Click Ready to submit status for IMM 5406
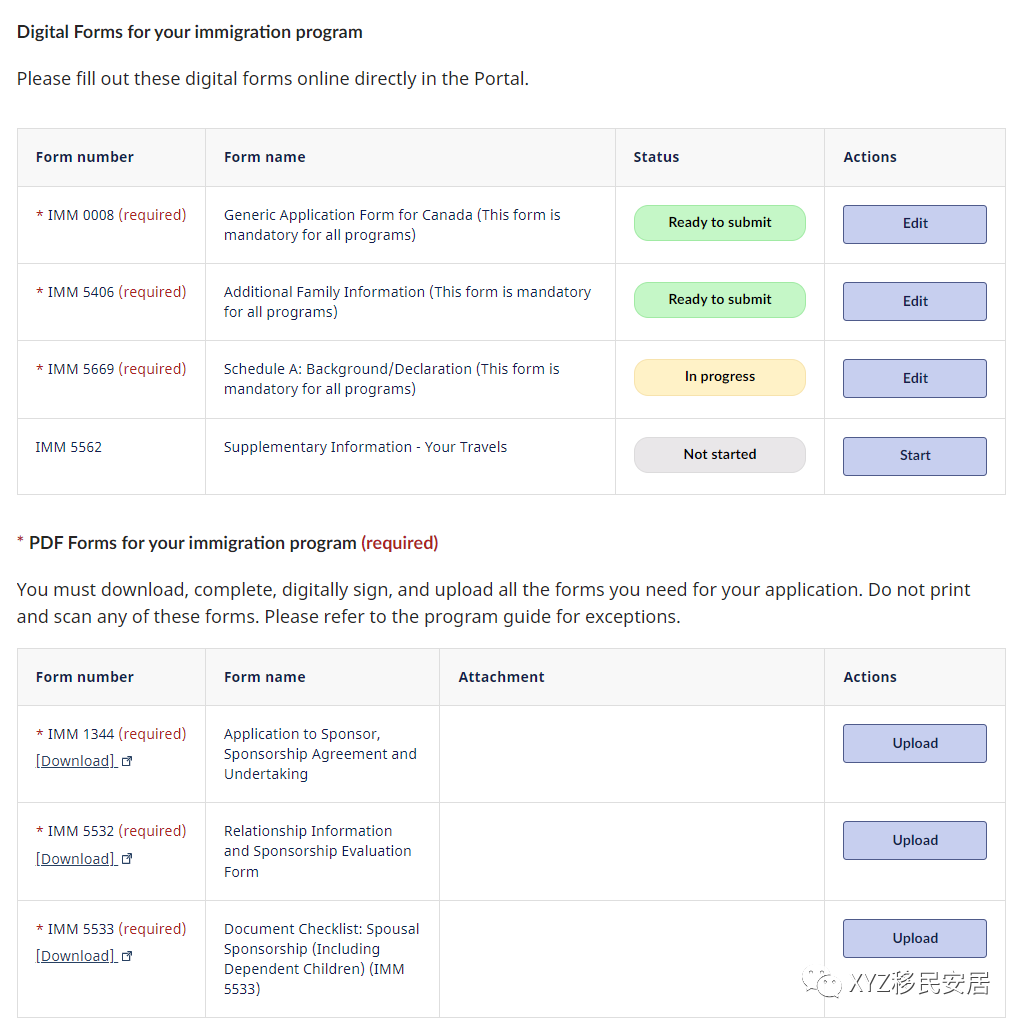 (719, 300)
